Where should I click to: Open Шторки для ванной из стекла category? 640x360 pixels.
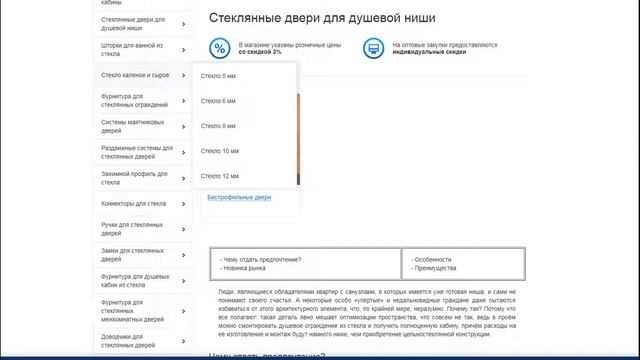[132, 49]
